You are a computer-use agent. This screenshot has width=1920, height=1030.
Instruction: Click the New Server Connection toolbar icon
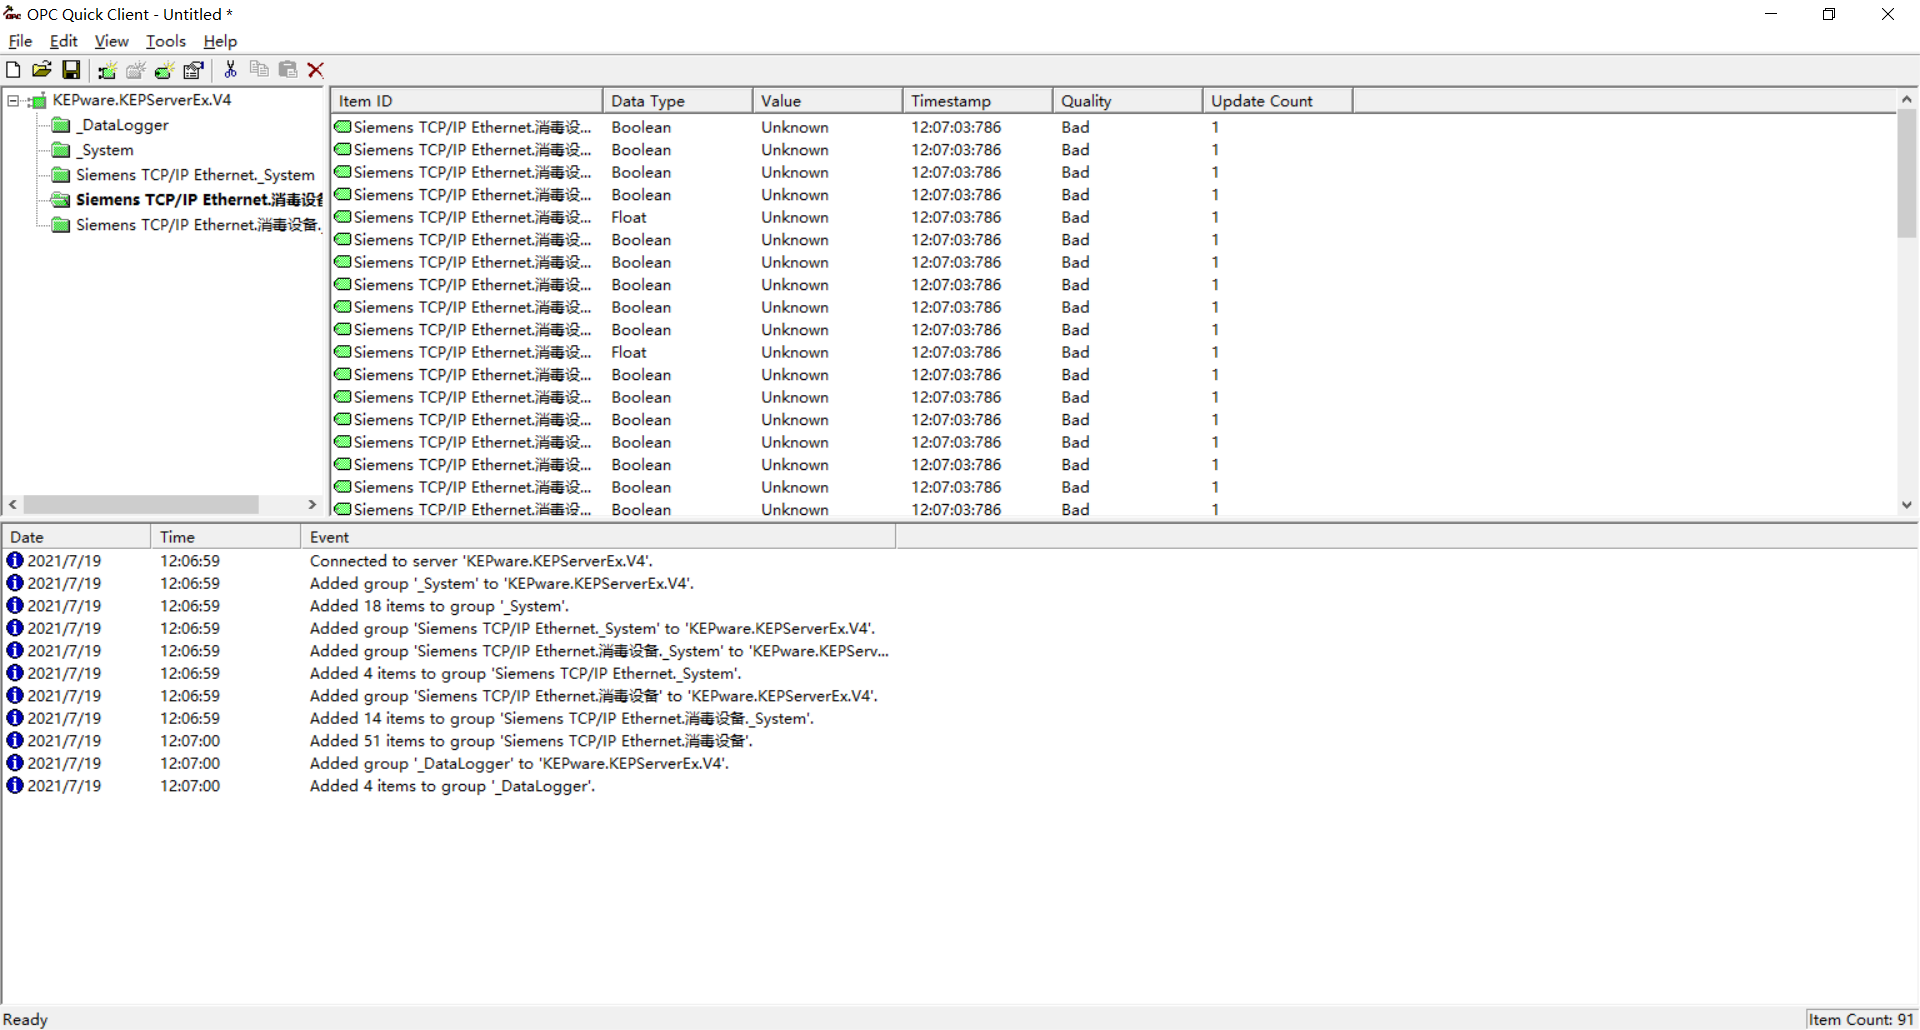[107, 70]
